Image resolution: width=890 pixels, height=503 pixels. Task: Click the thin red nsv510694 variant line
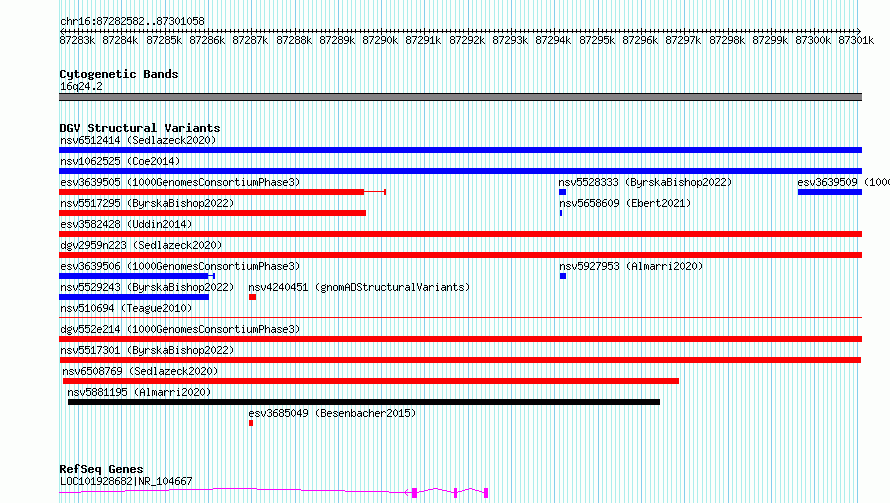click(x=460, y=317)
